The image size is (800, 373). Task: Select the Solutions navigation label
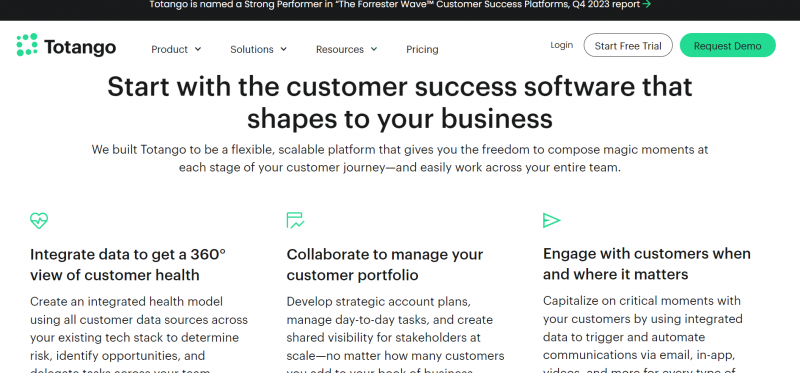point(252,49)
